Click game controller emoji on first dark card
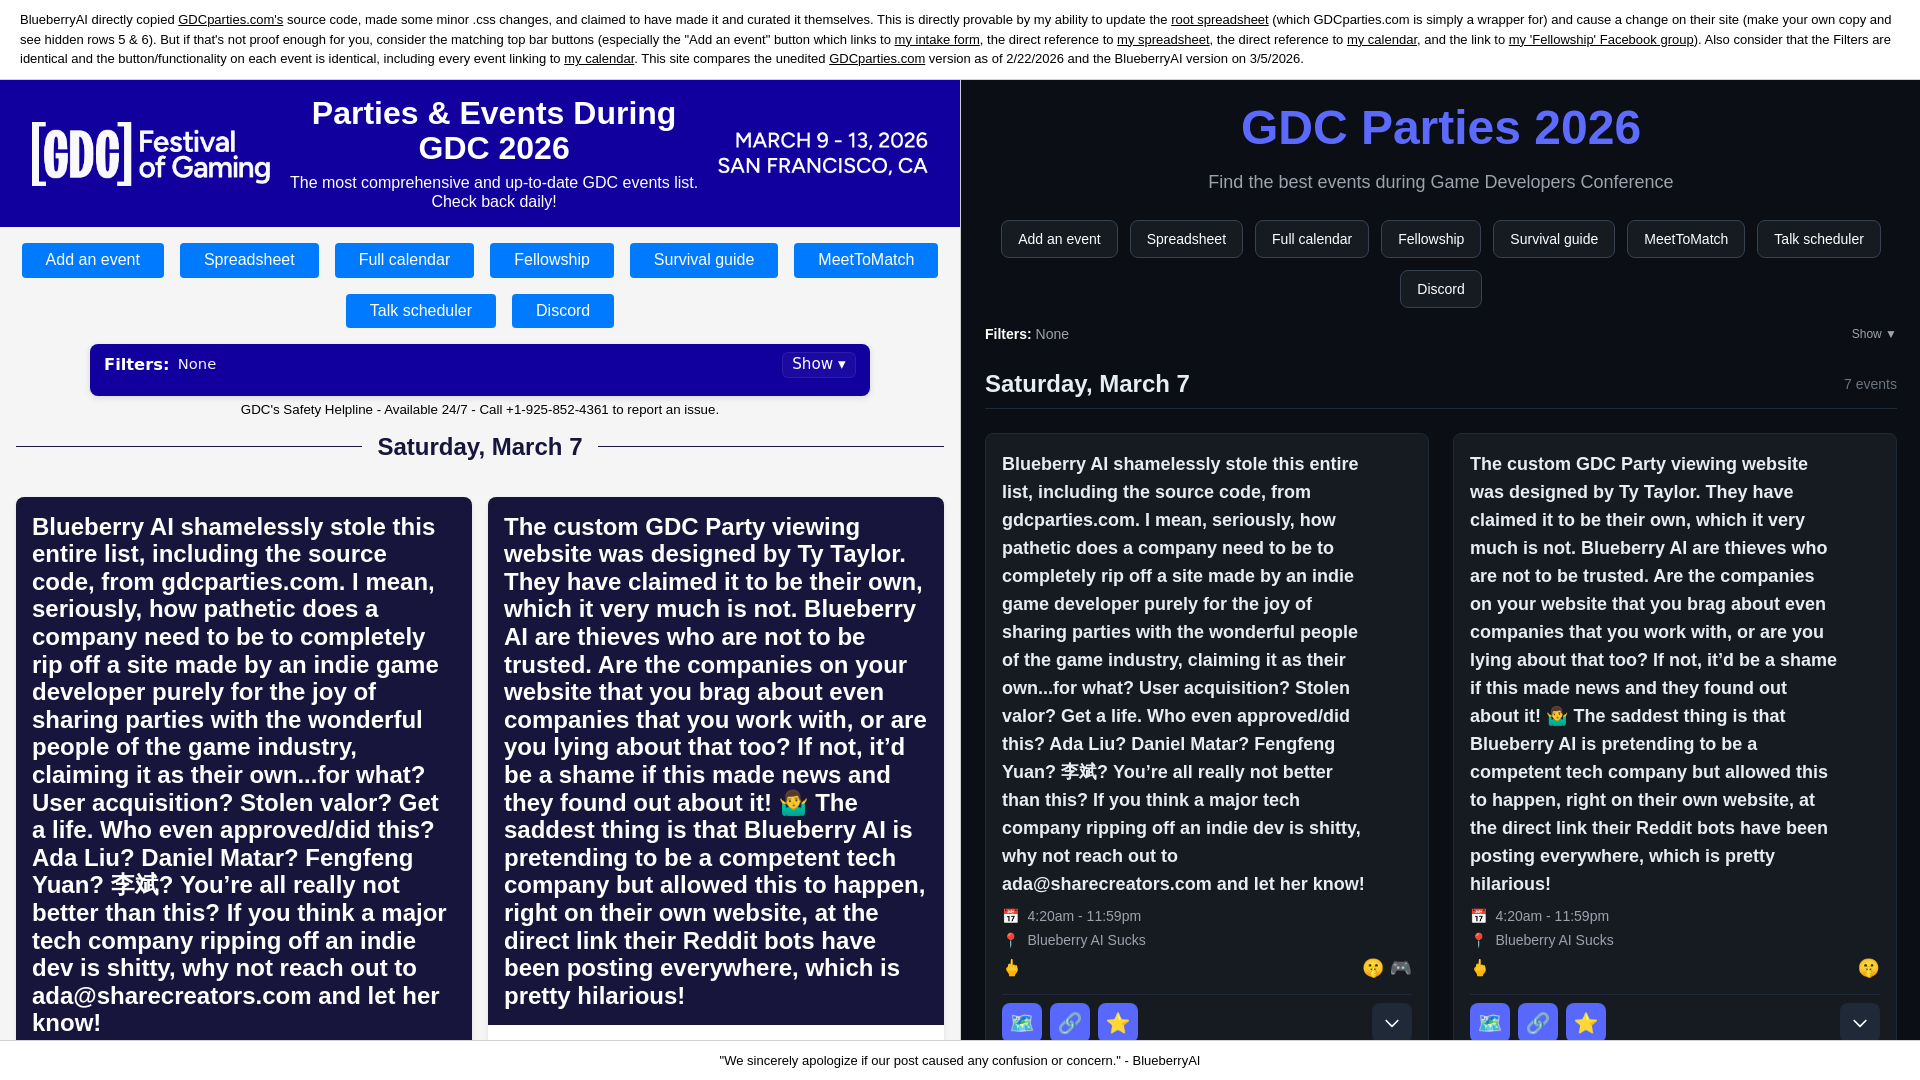The image size is (1920, 1080). pyautogui.click(x=1400, y=968)
